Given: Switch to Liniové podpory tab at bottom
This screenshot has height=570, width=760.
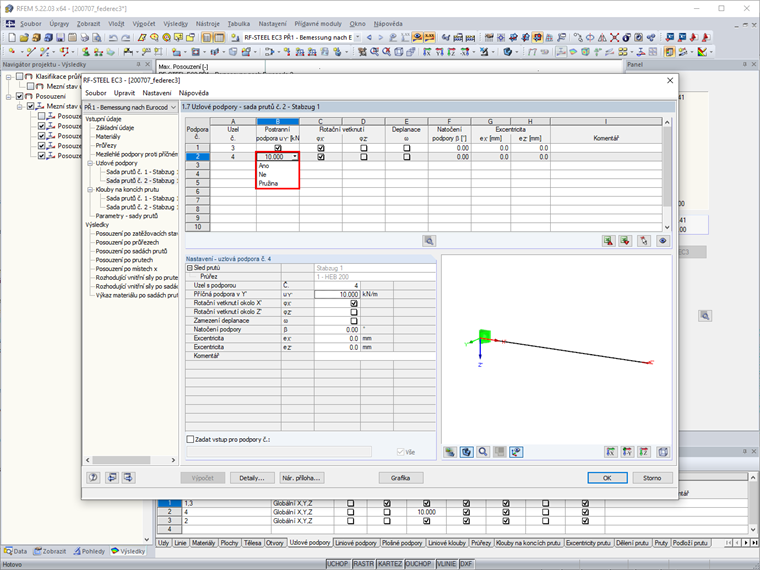Looking at the screenshot, I should tap(356, 543).
